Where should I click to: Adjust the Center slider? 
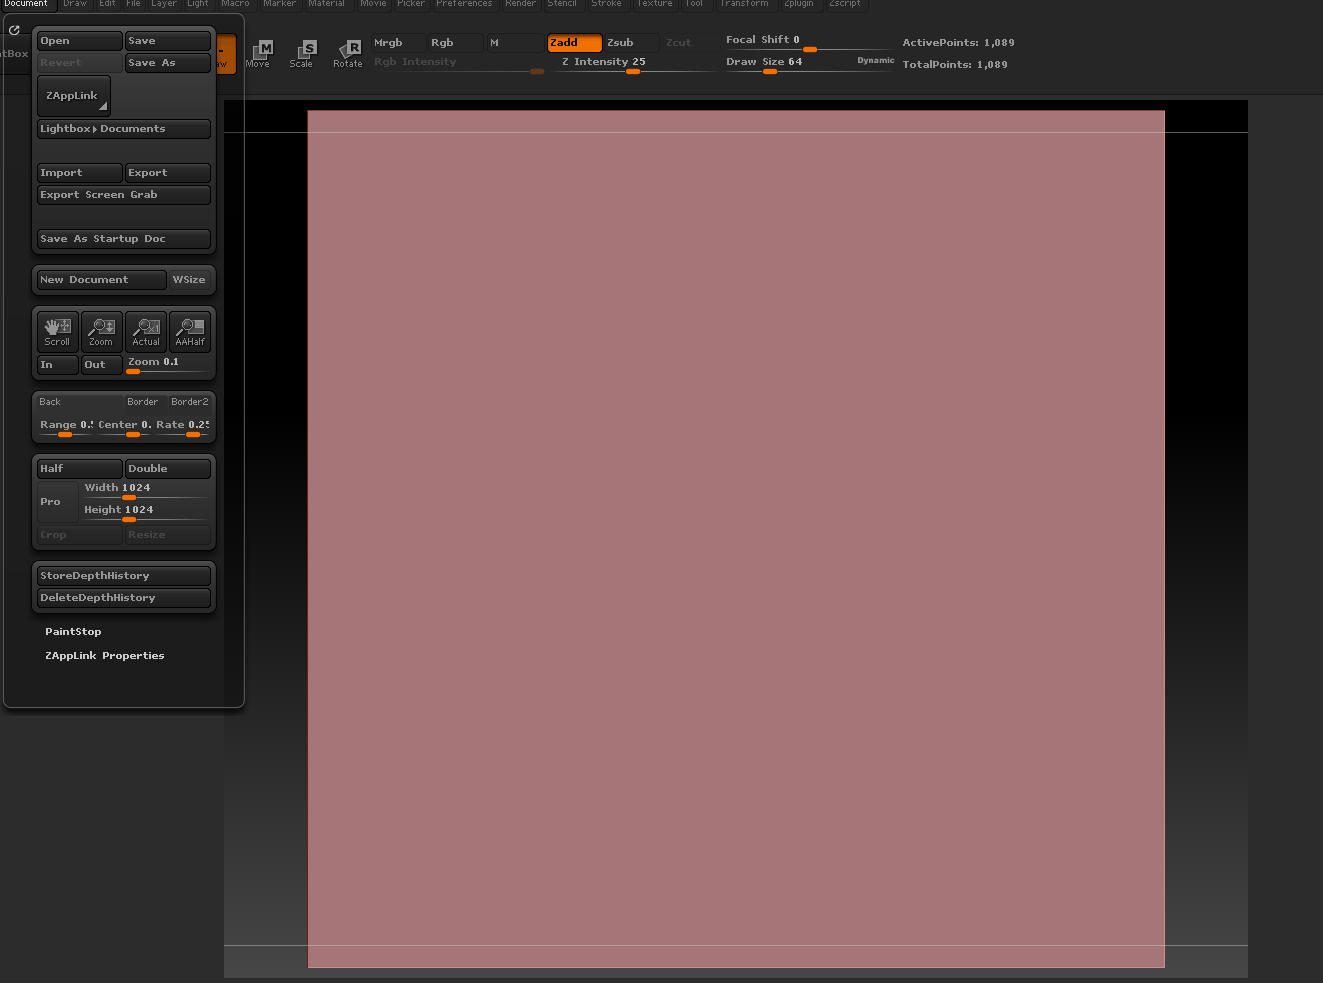[124, 427]
